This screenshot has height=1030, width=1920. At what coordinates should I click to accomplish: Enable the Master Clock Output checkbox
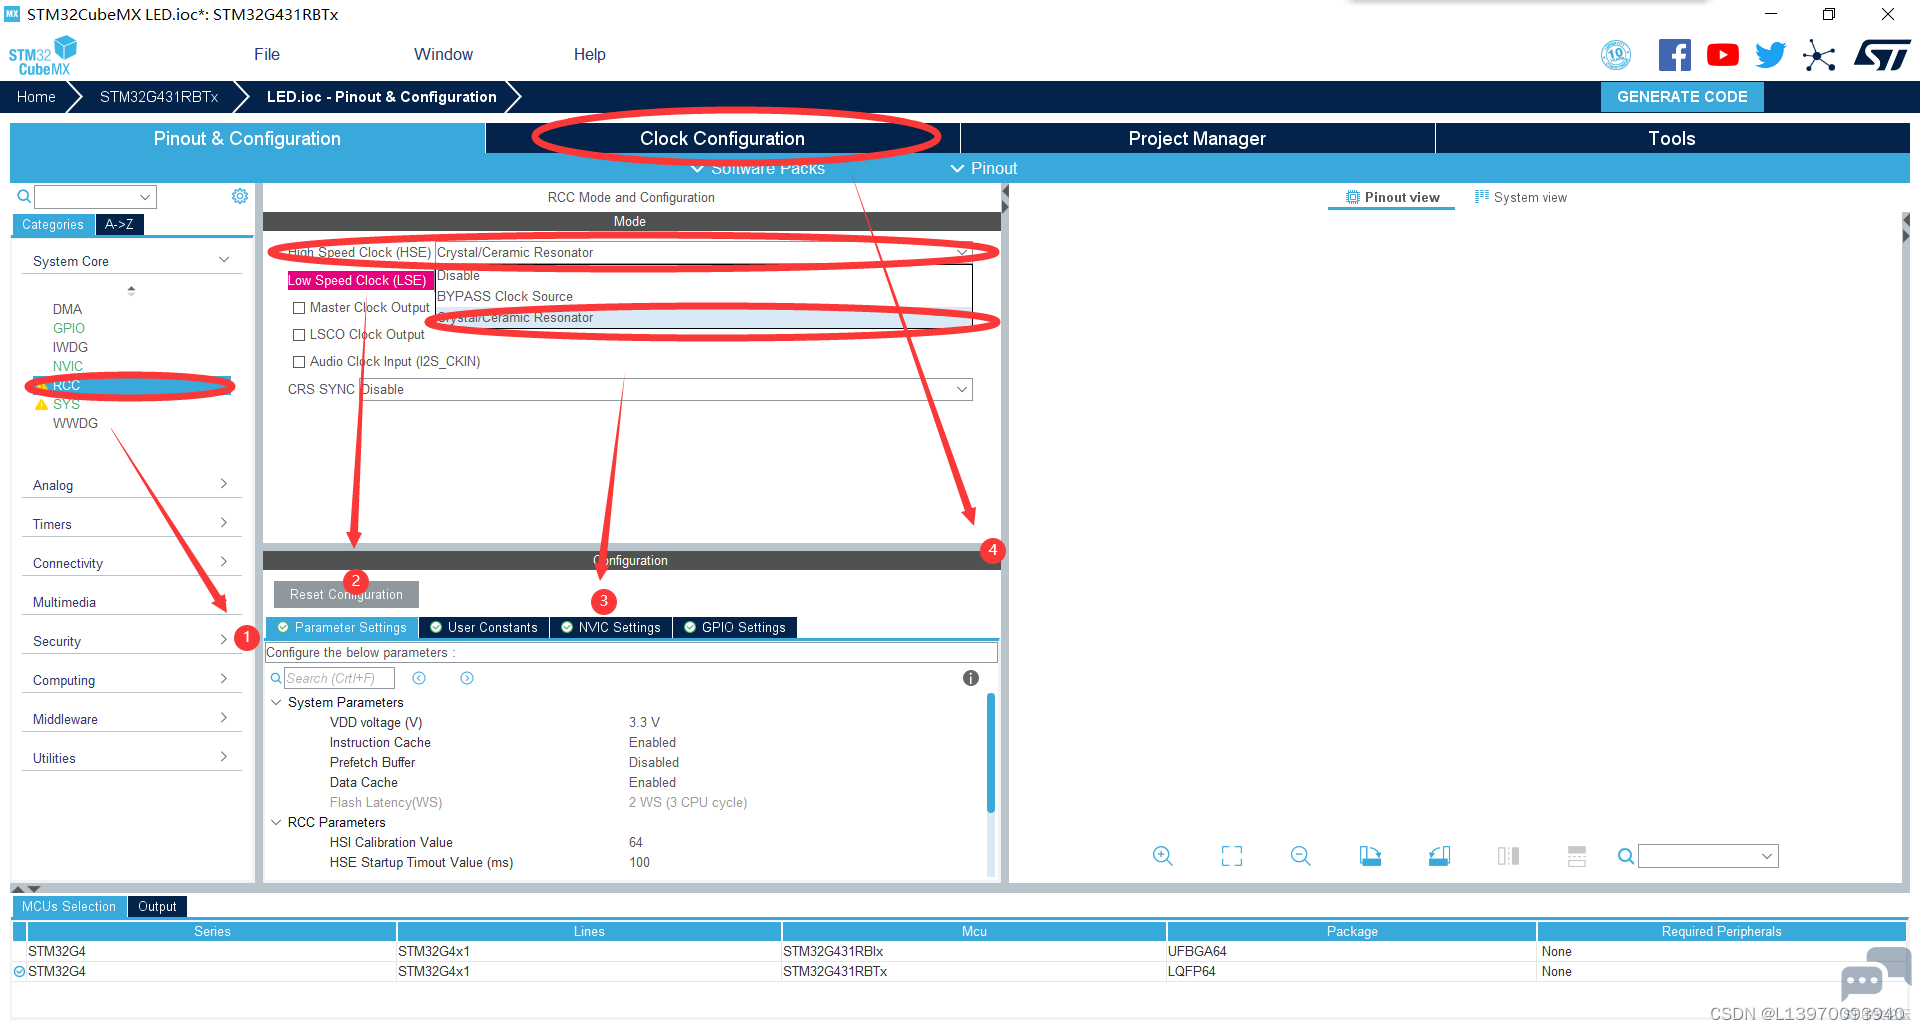pyautogui.click(x=299, y=308)
